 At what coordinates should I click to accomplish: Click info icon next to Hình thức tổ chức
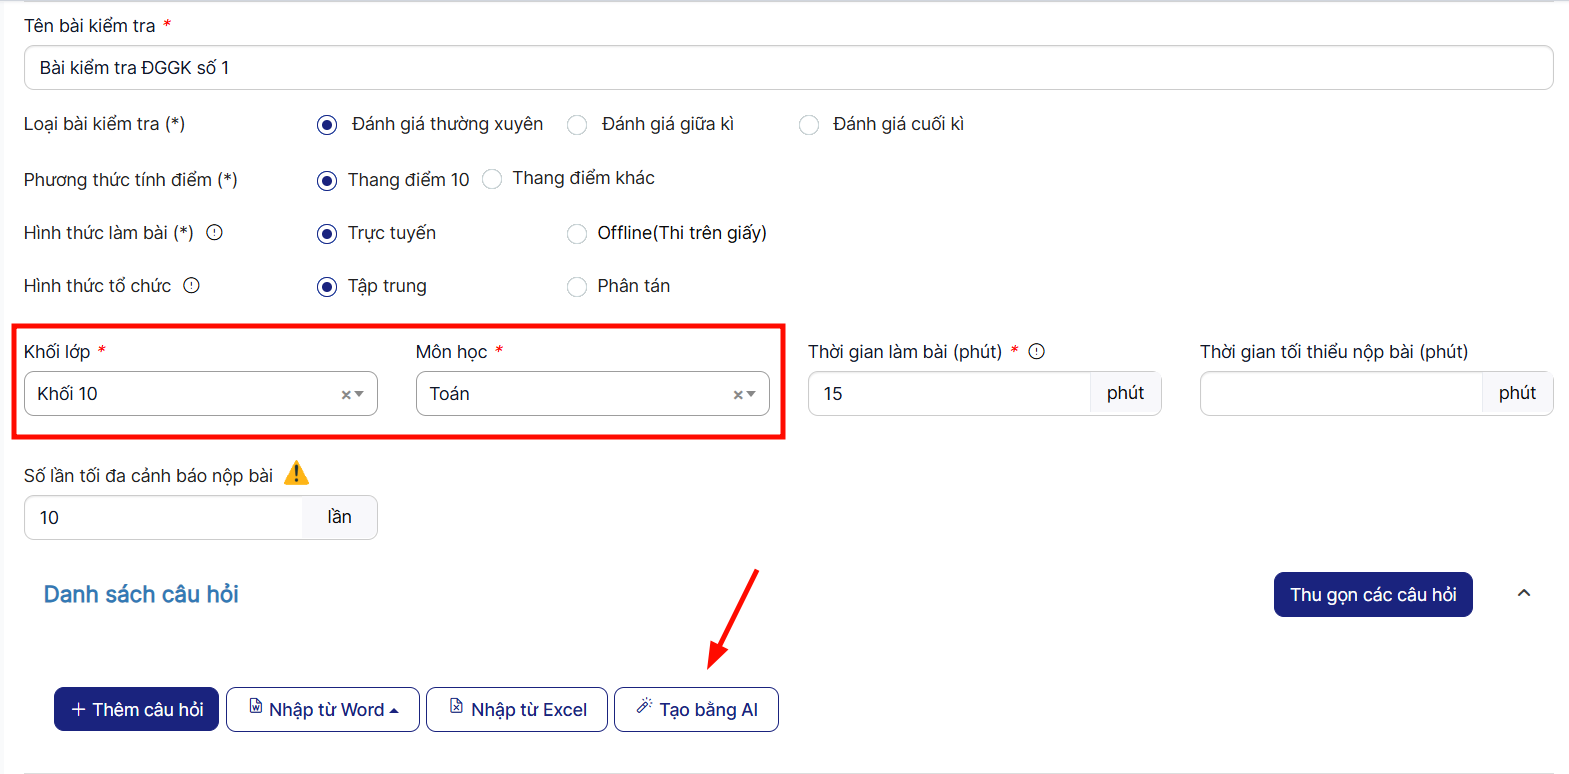point(192,286)
